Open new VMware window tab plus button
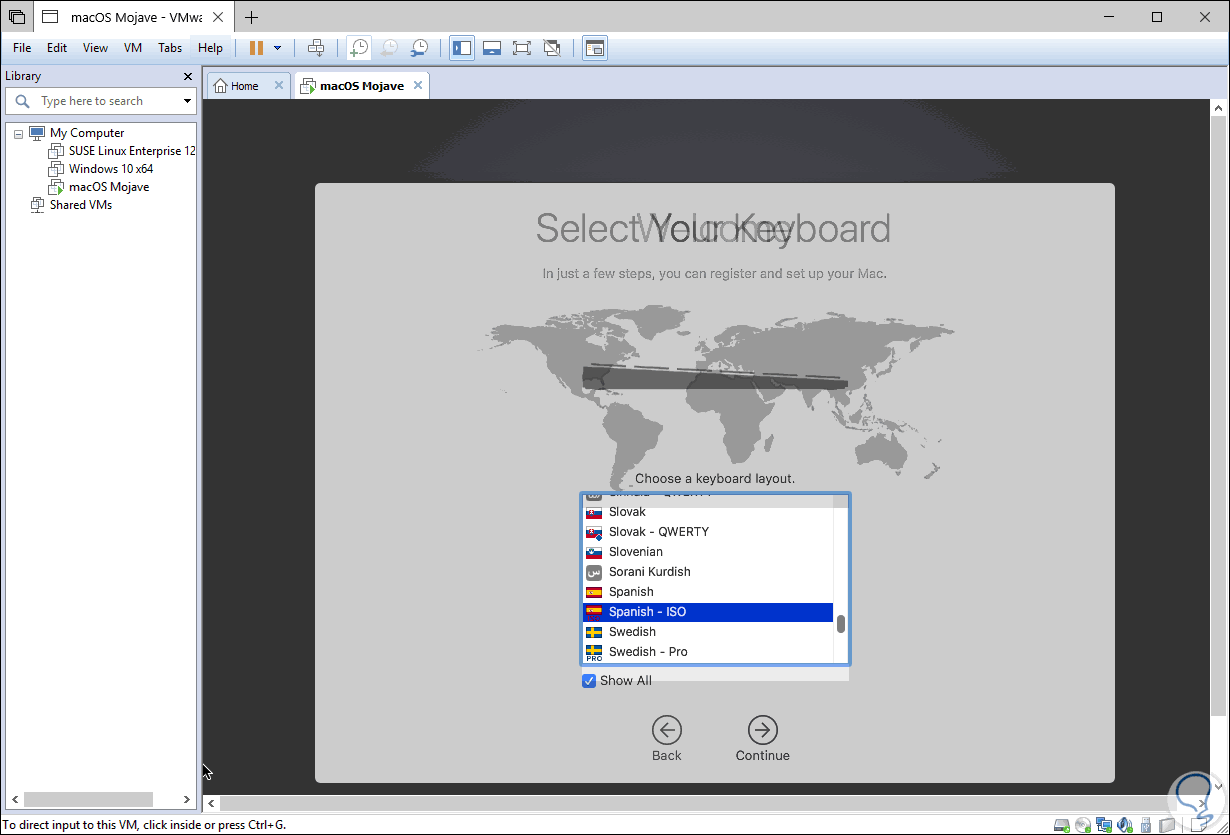Image resolution: width=1230 pixels, height=835 pixels. coord(251,17)
